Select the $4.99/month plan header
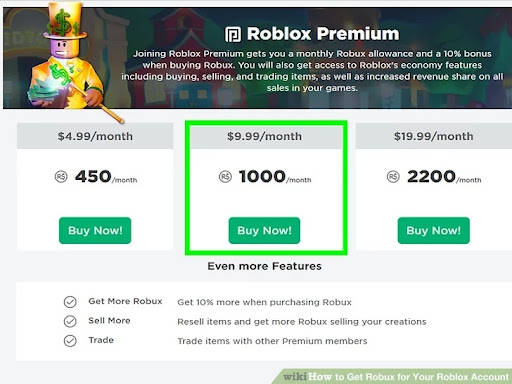512x384 pixels. point(95,136)
